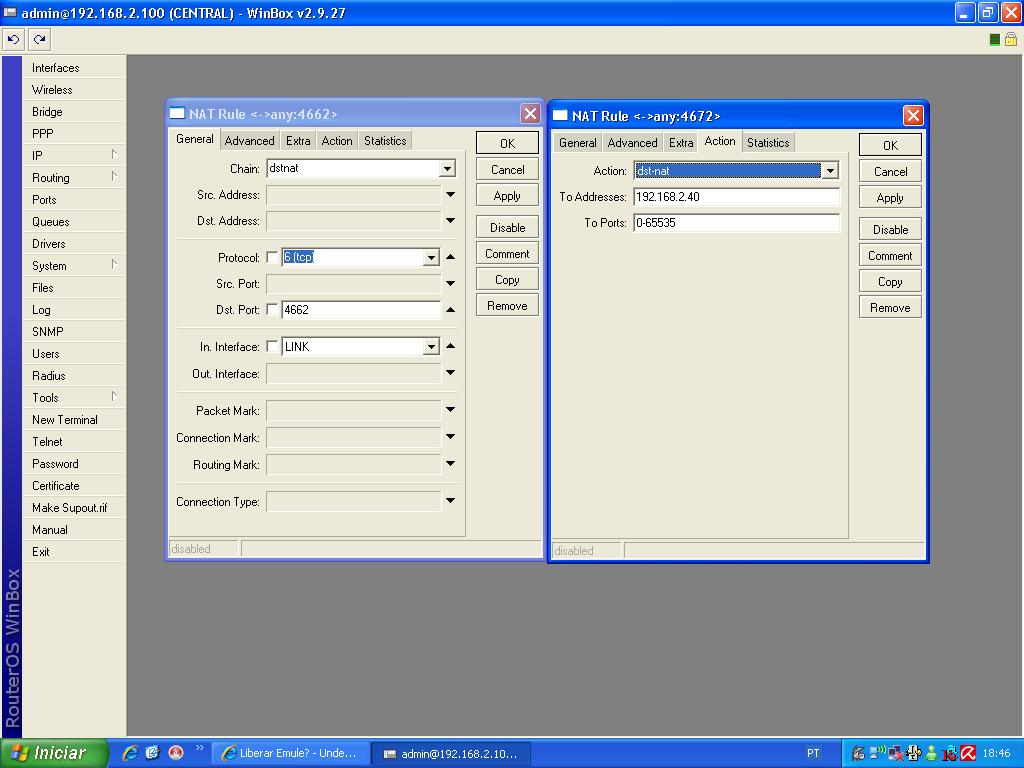Click the green user messenger tray icon
Image resolution: width=1024 pixels, height=768 pixels.
tap(932, 754)
